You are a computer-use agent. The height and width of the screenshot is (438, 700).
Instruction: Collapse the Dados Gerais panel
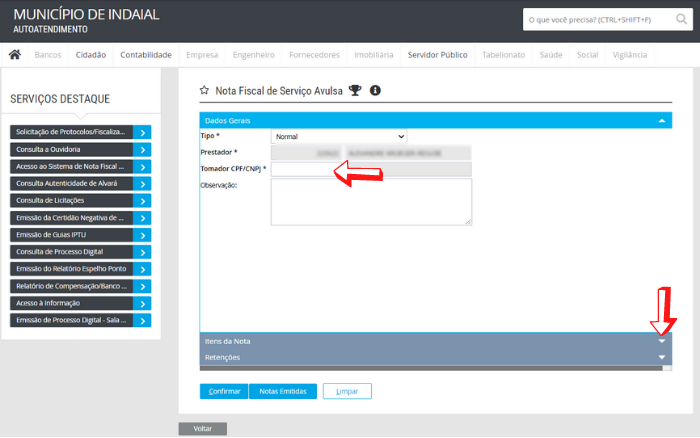point(661,120)
